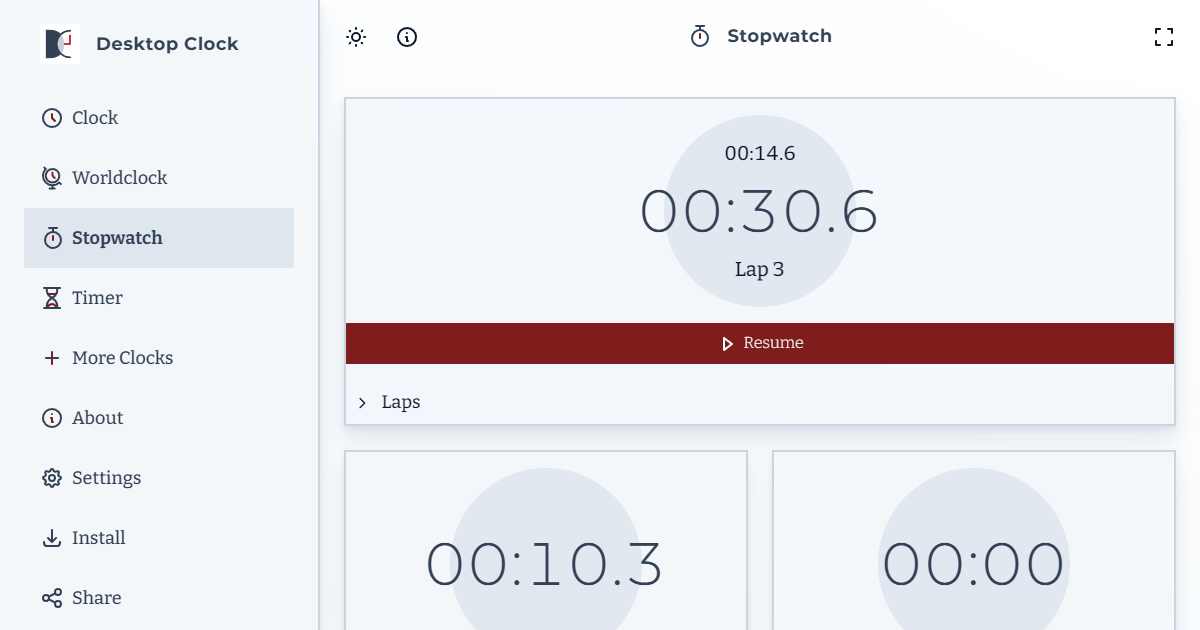Screen dimensions: 1200x630
Task: Select Stopwatch in the navigation menu
Action: pos(117,237)
